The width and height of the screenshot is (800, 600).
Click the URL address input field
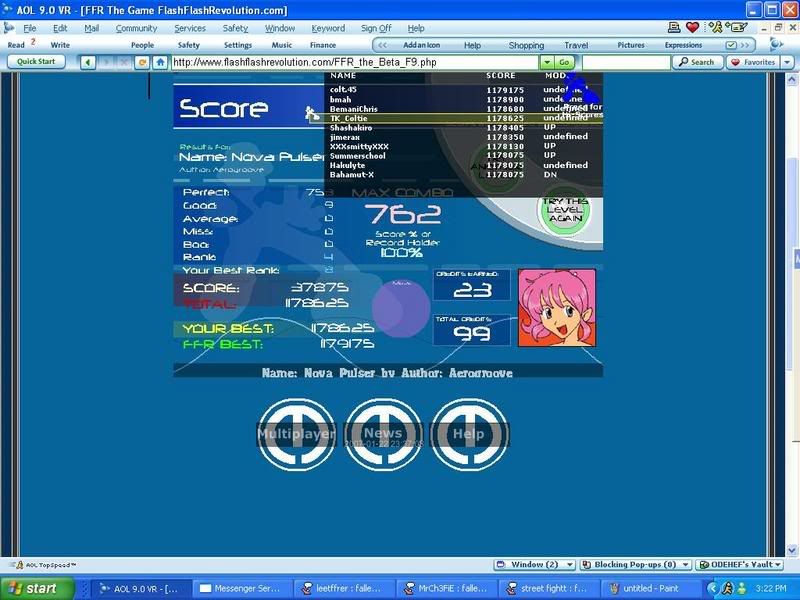coord(355,62)
